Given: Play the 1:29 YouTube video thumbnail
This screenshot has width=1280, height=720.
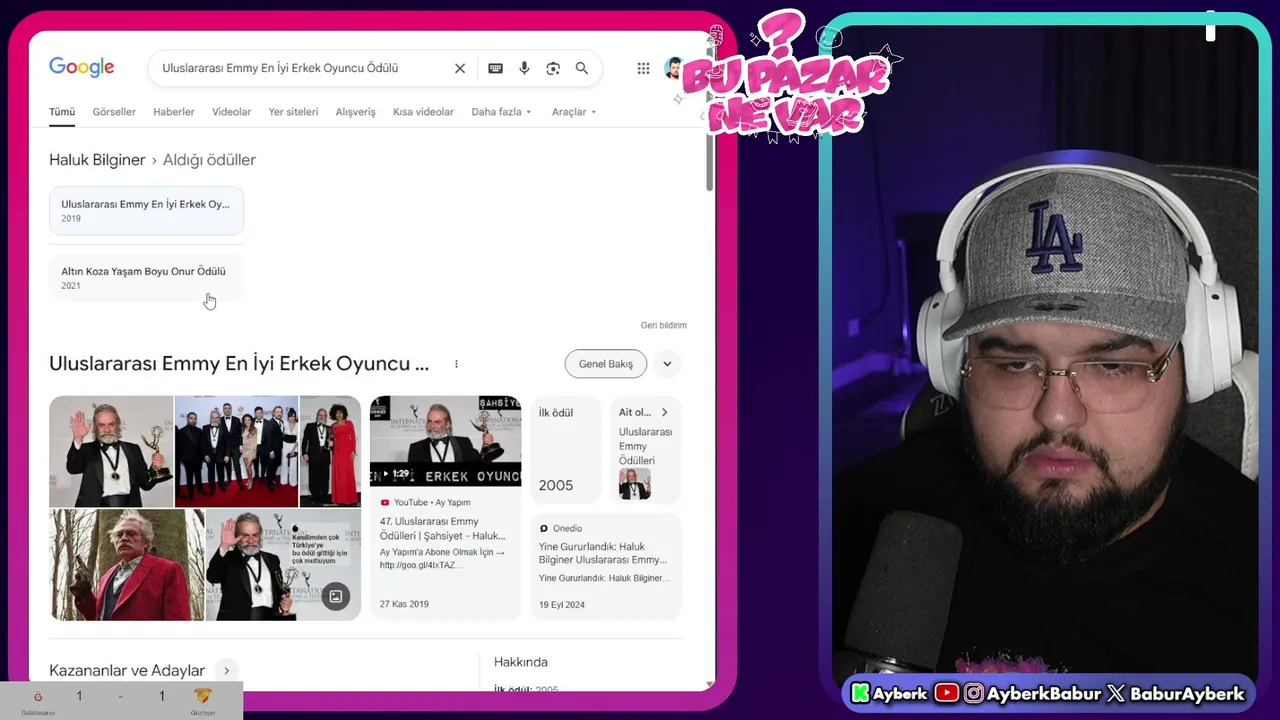Looking at the screenshot, I should tap(445, 441).
